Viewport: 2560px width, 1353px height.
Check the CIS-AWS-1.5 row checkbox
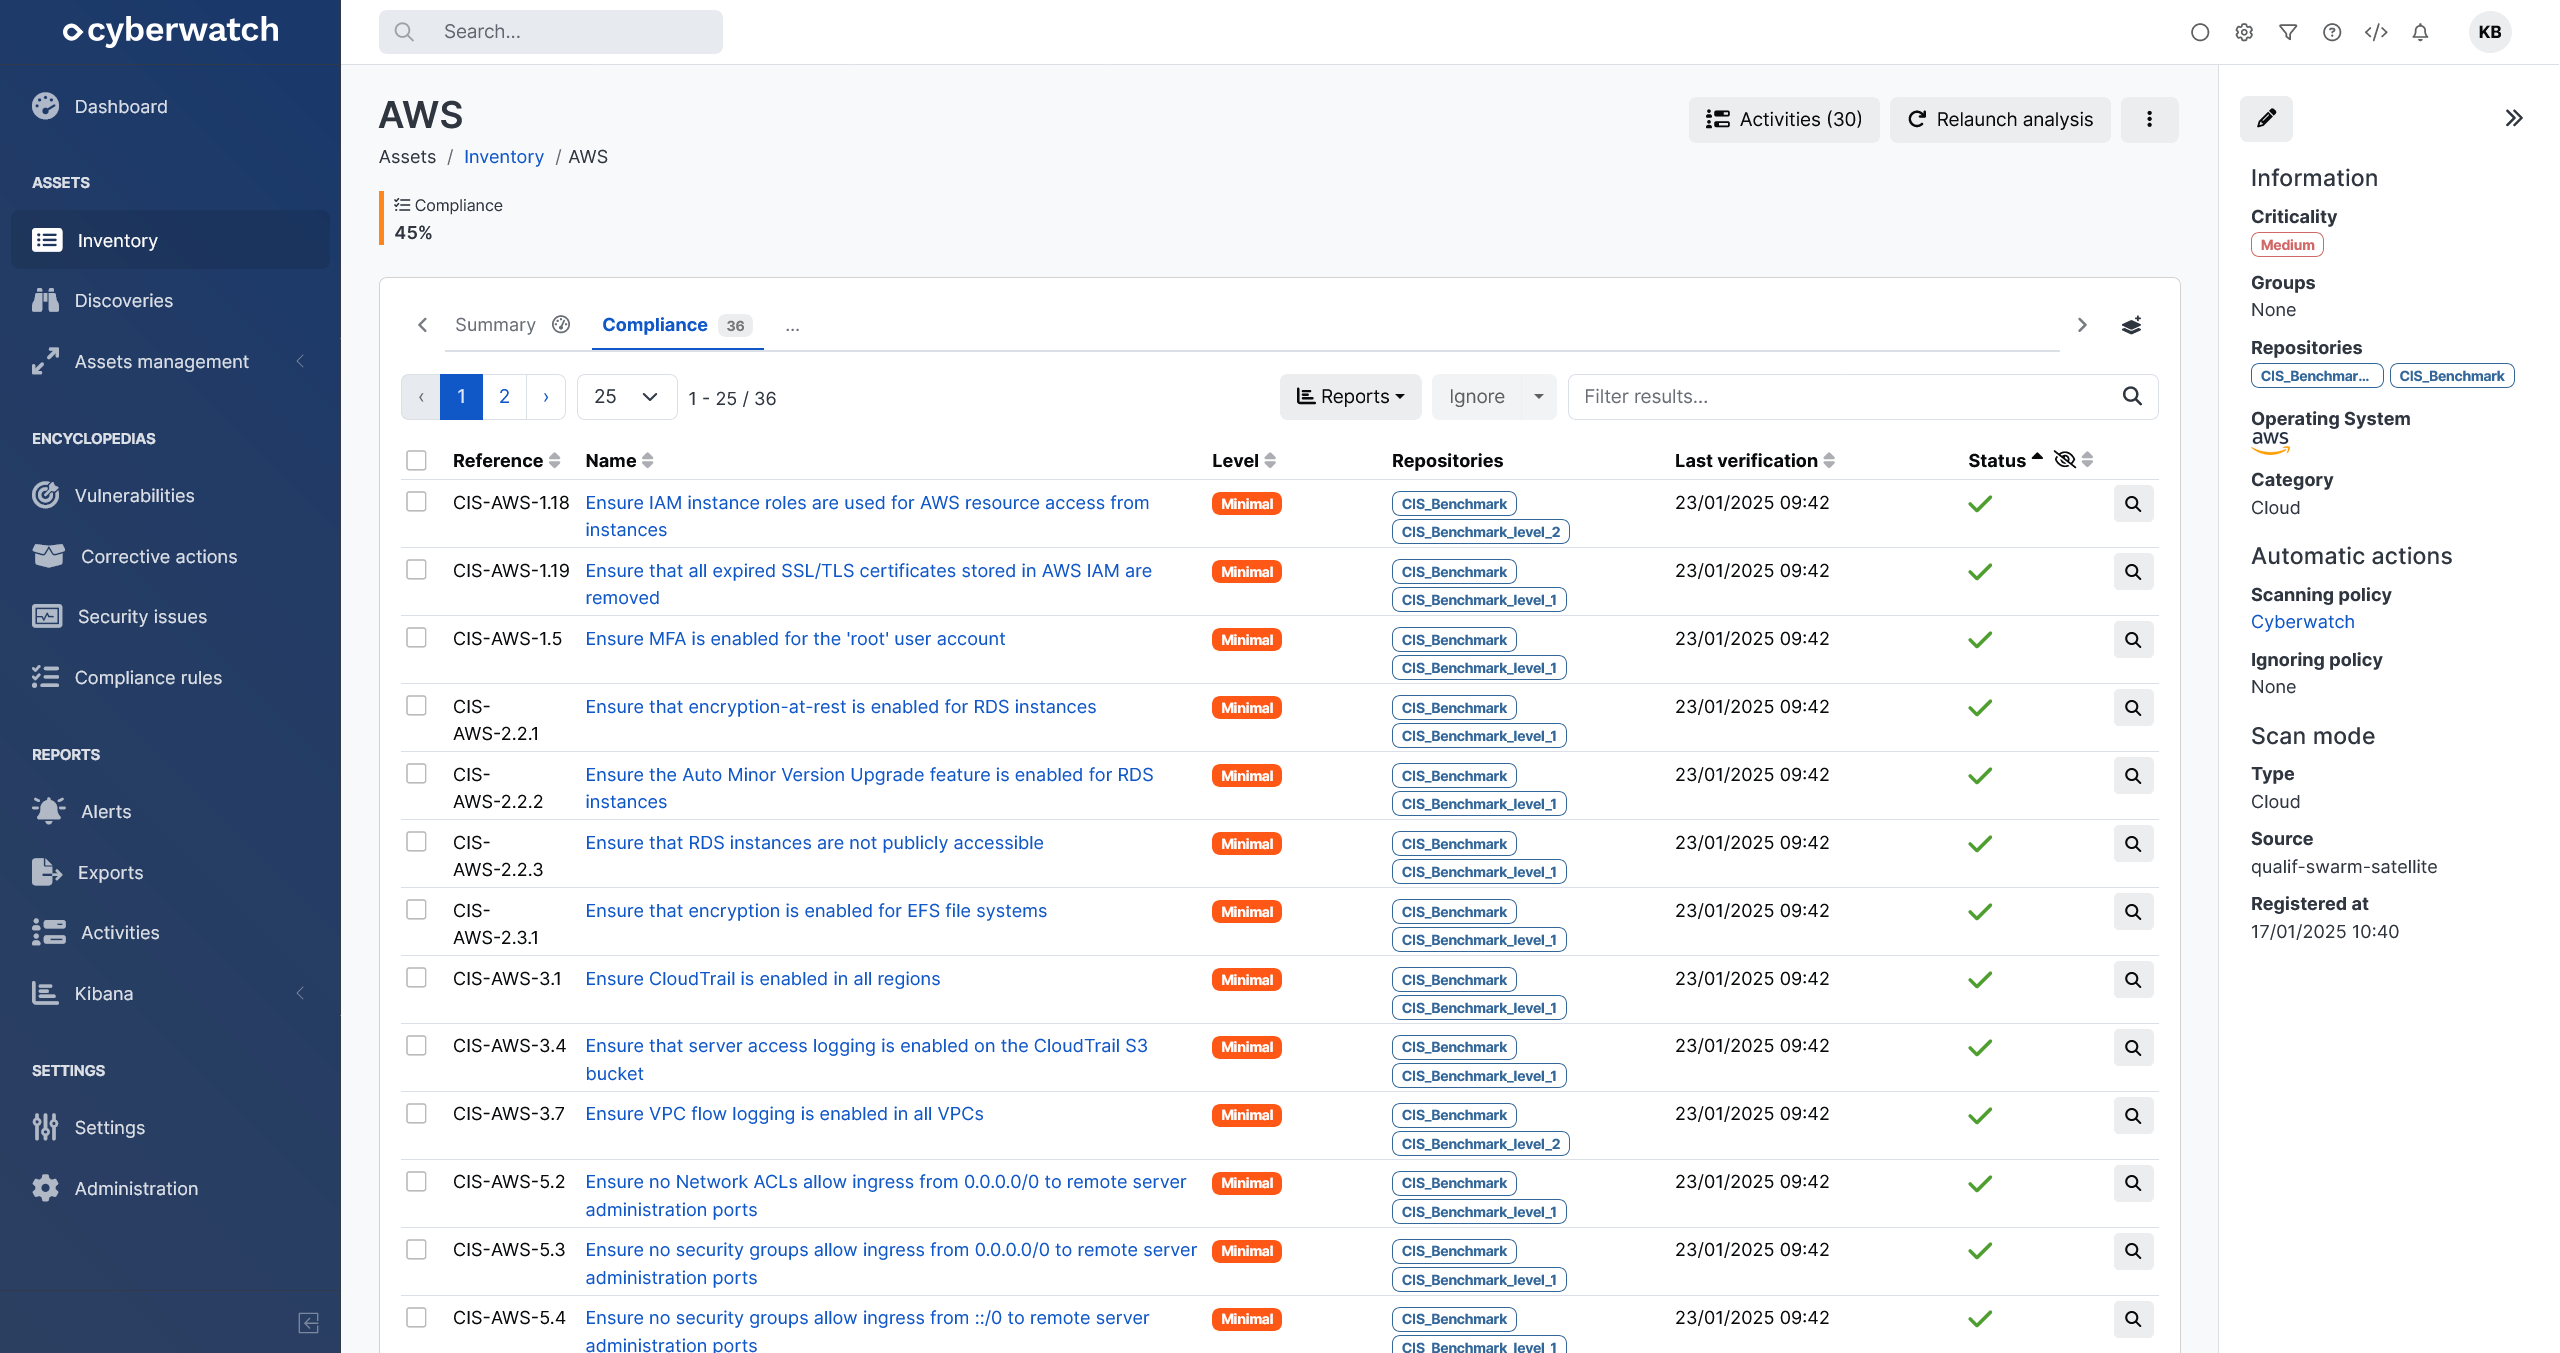click(x=416, y=638)
